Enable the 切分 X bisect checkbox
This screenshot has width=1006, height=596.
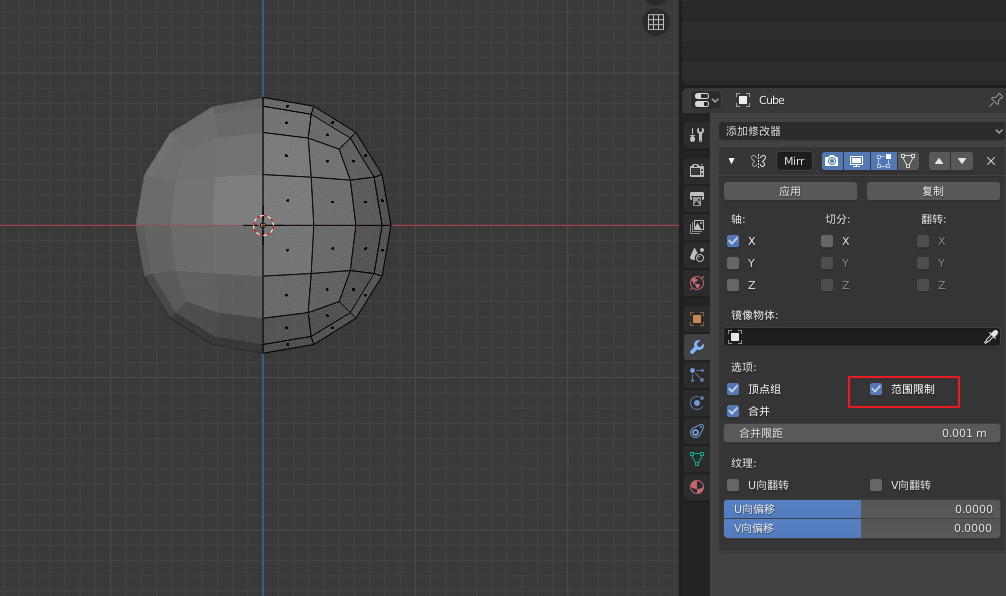pos(827,241)
